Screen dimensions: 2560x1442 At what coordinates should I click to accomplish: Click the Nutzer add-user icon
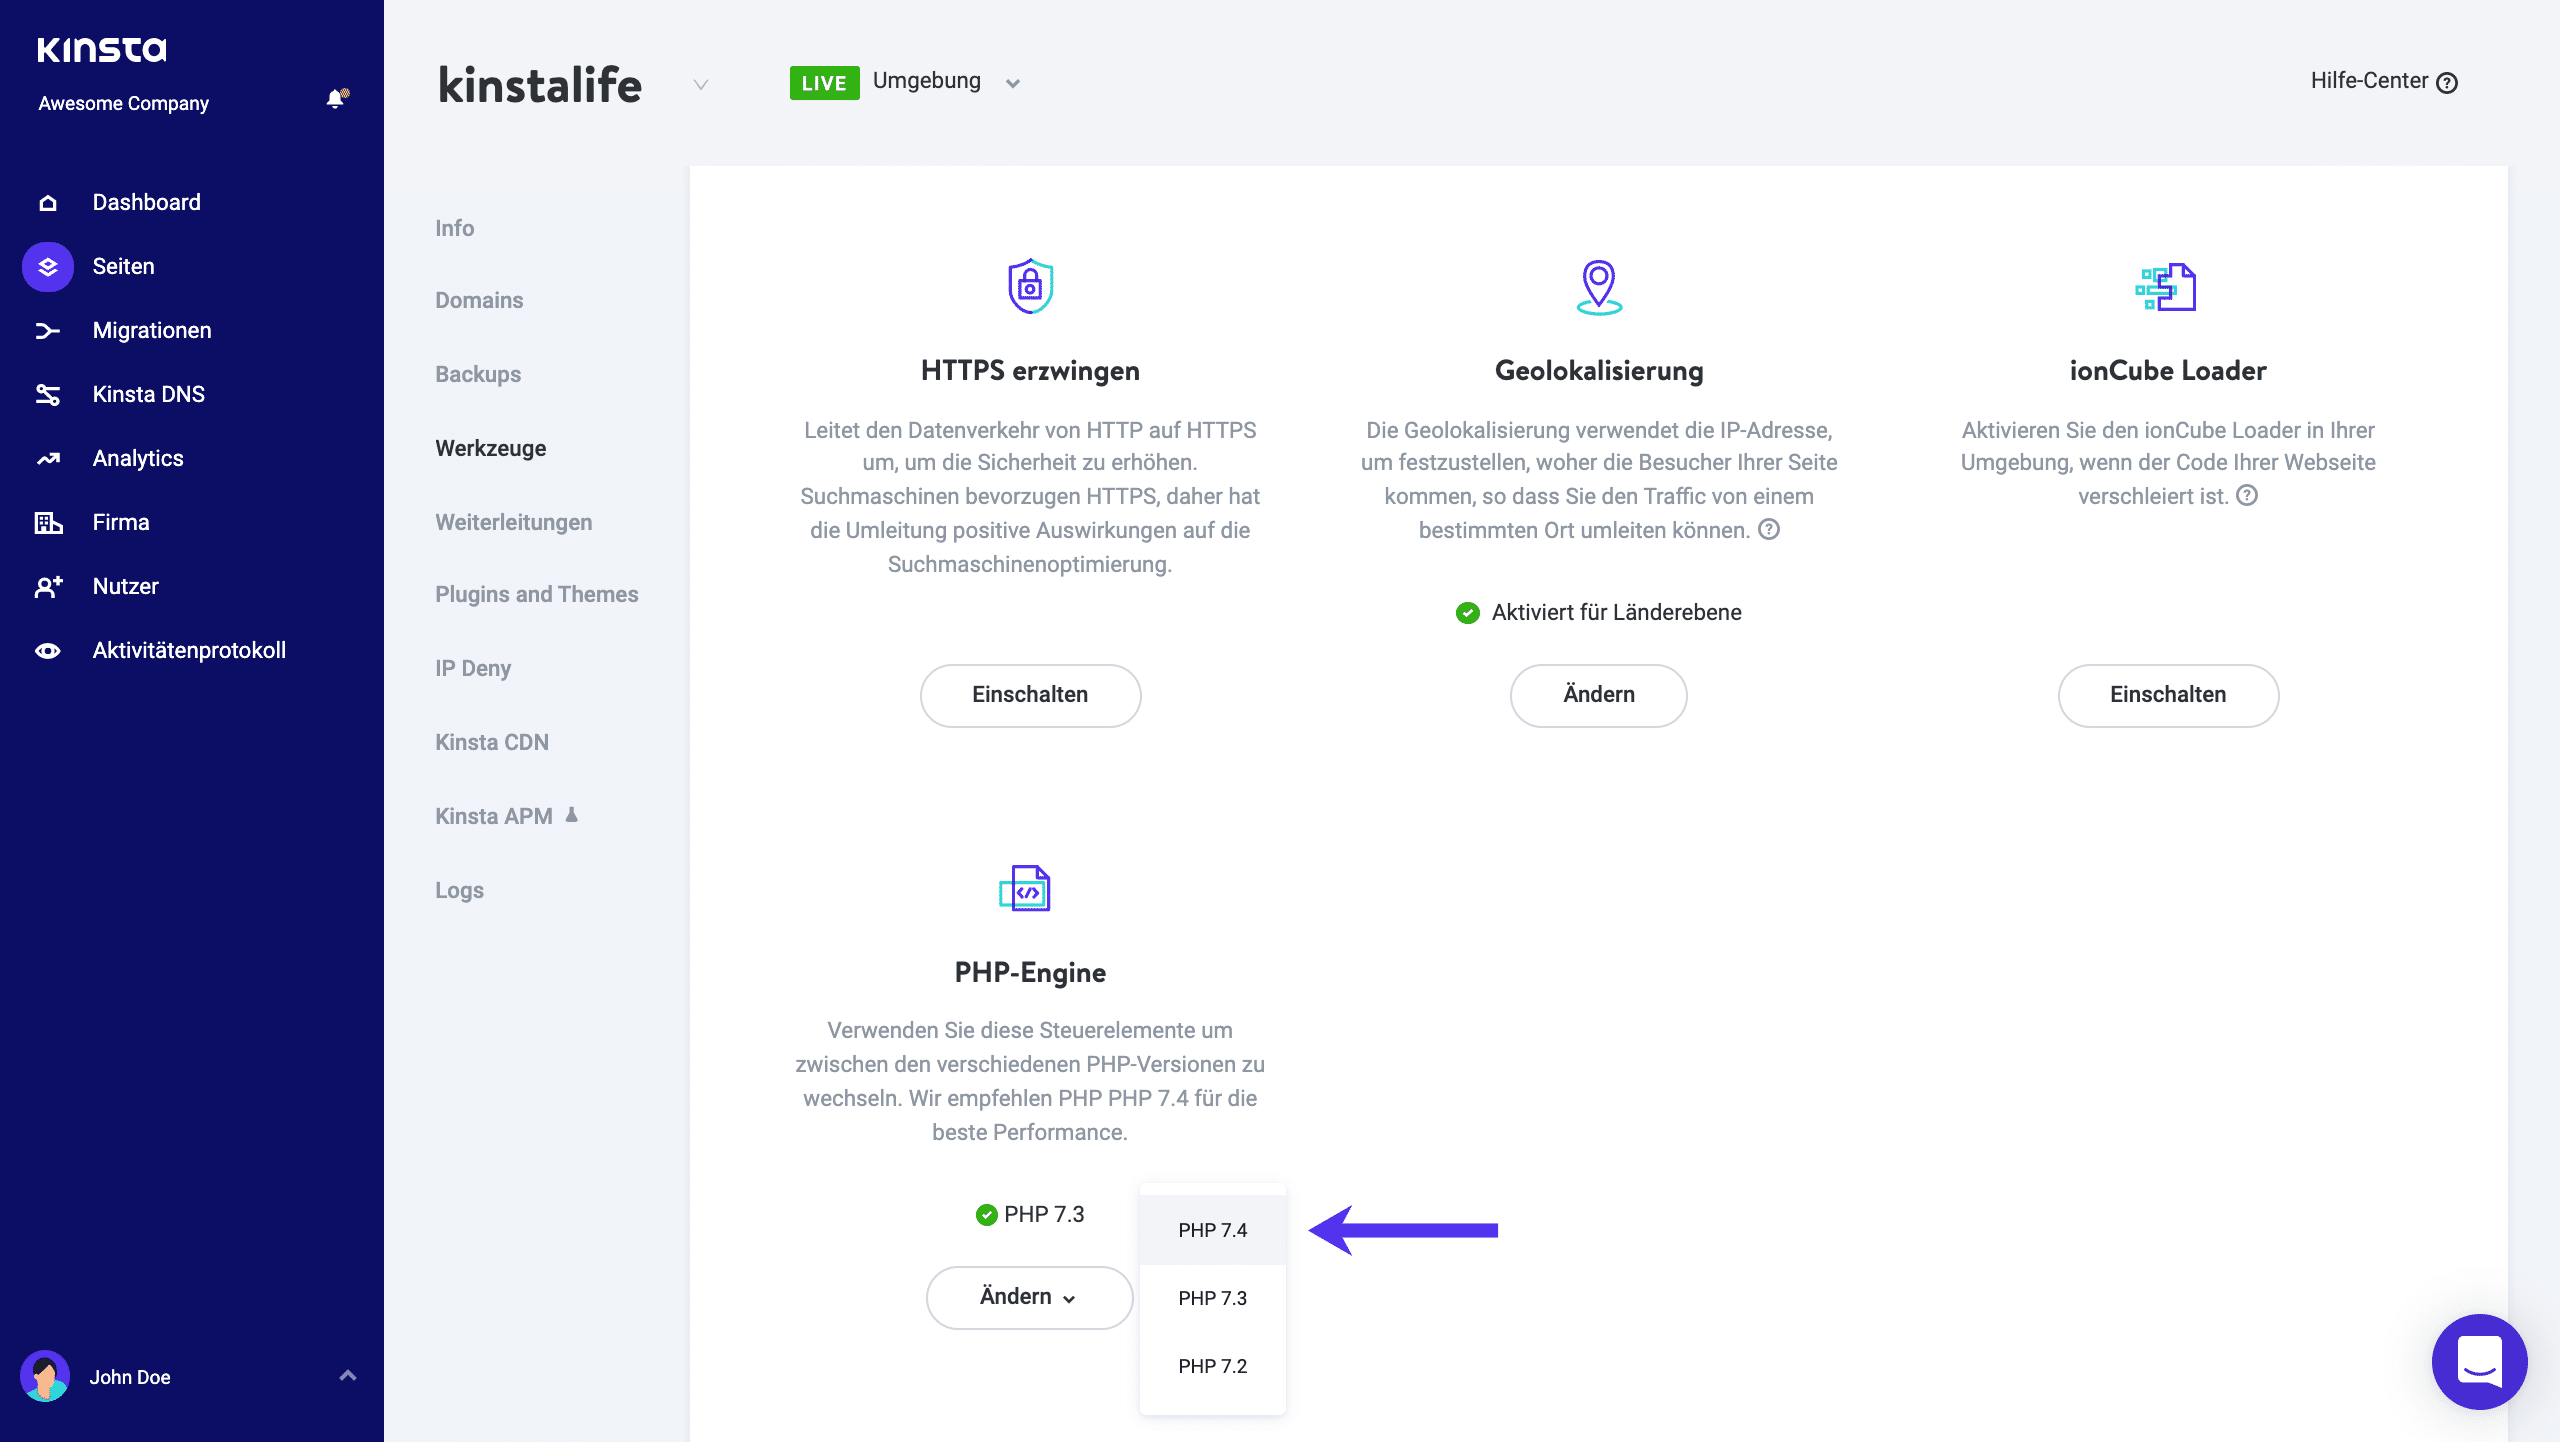coord(47,587)
